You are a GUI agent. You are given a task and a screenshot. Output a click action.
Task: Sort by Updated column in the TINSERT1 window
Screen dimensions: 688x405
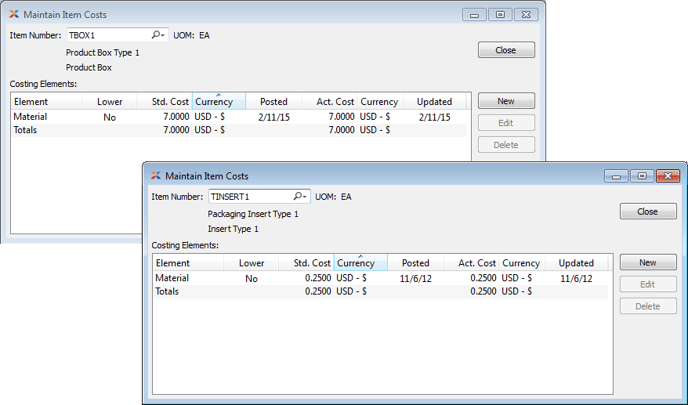(576, 263)
